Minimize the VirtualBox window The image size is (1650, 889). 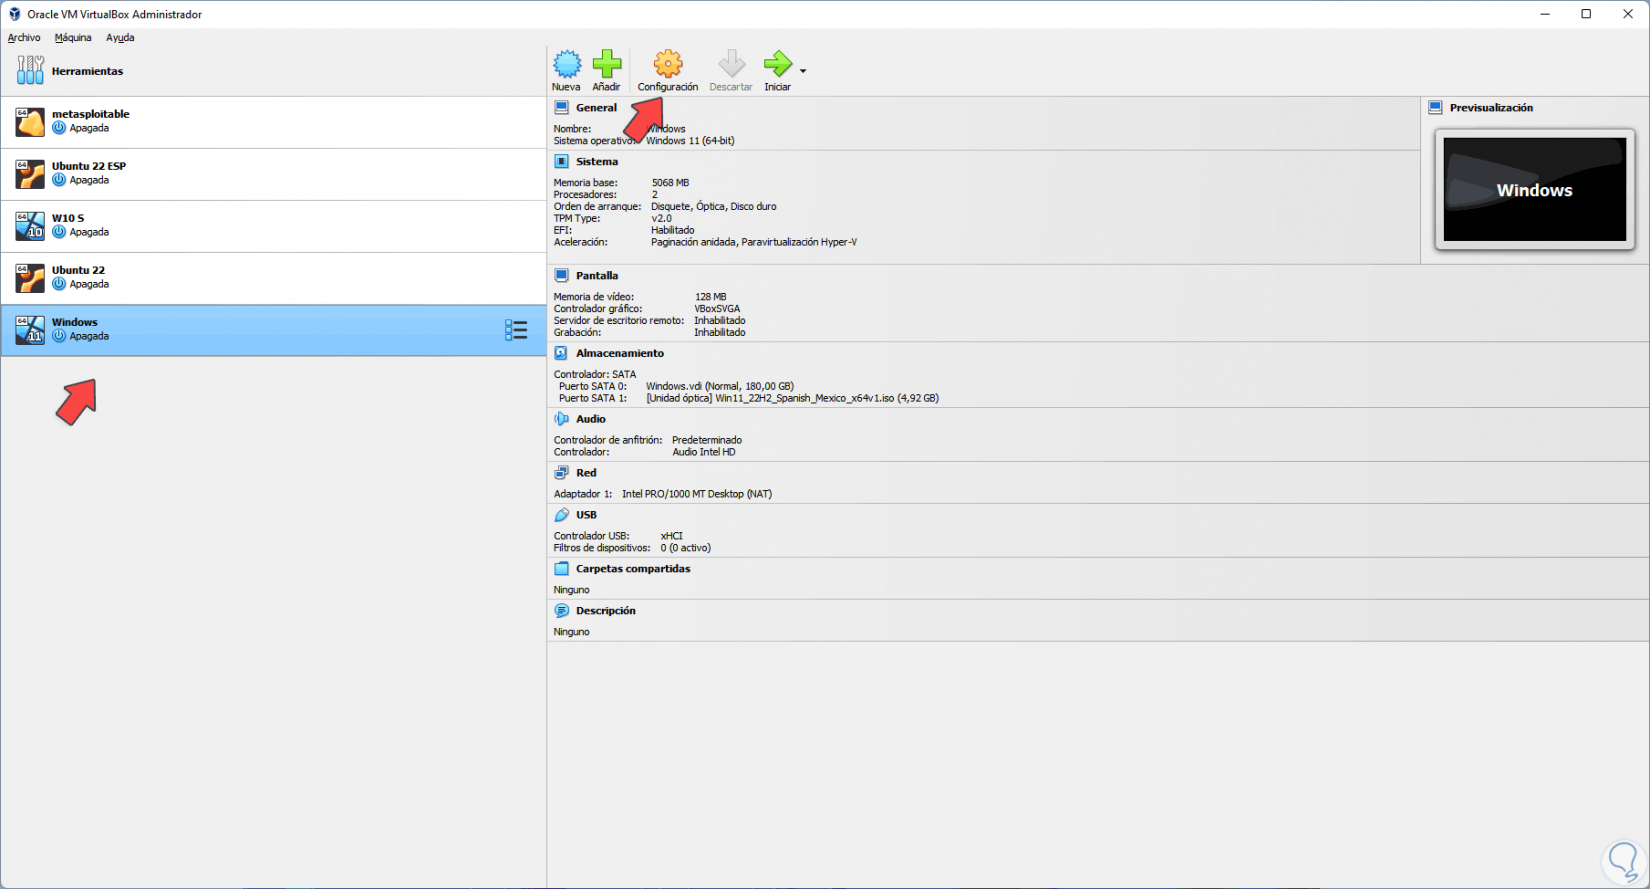pos(1545,14)
